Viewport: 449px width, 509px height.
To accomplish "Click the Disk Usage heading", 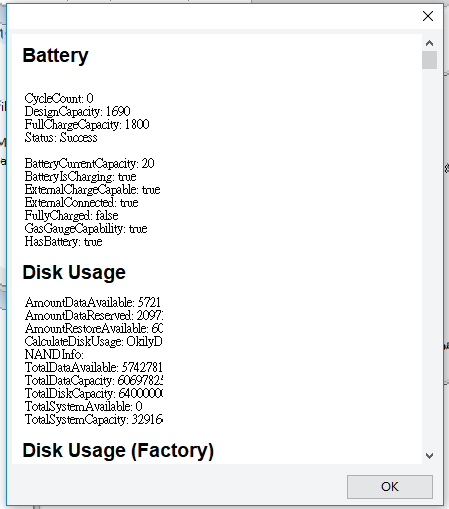I will (x=74, y=272).
